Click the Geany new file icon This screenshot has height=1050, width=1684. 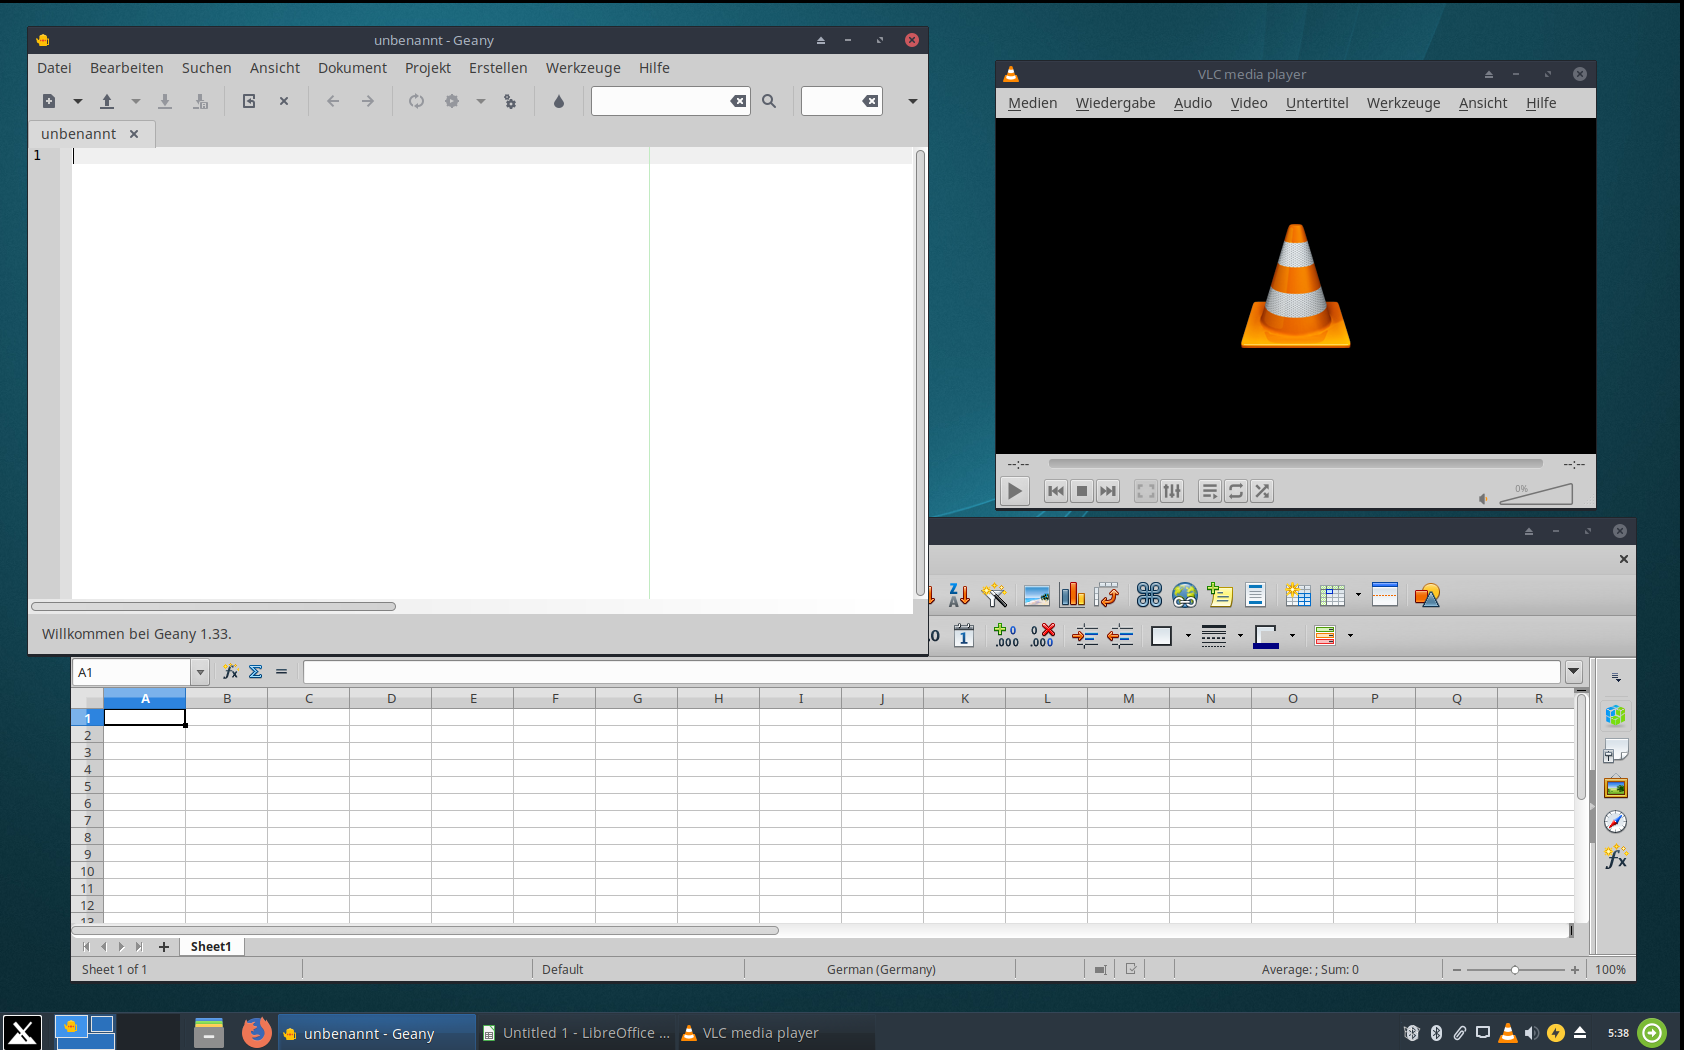coord(49,101)
